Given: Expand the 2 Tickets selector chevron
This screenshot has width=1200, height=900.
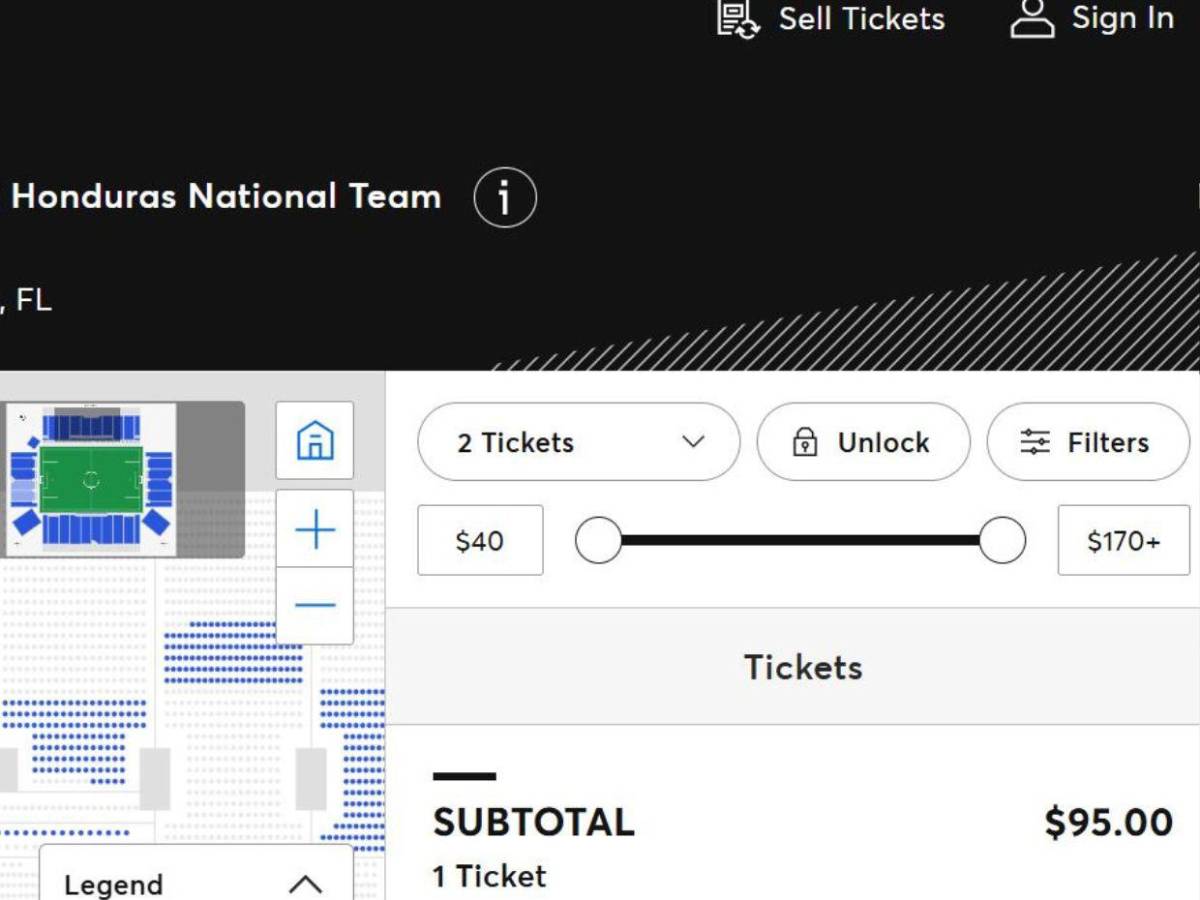Looking at the screenshot, I should 693,442.
